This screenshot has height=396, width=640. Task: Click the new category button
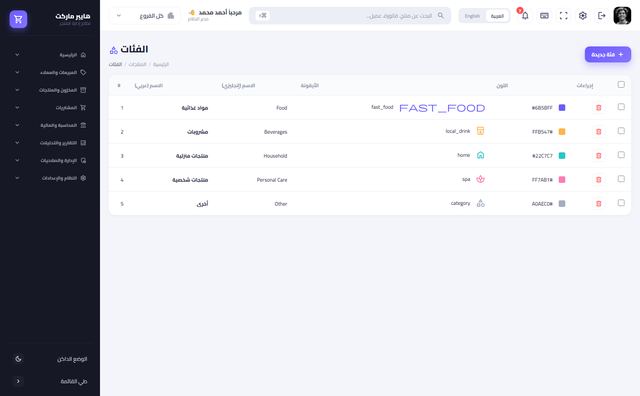[x=608, y=54]
